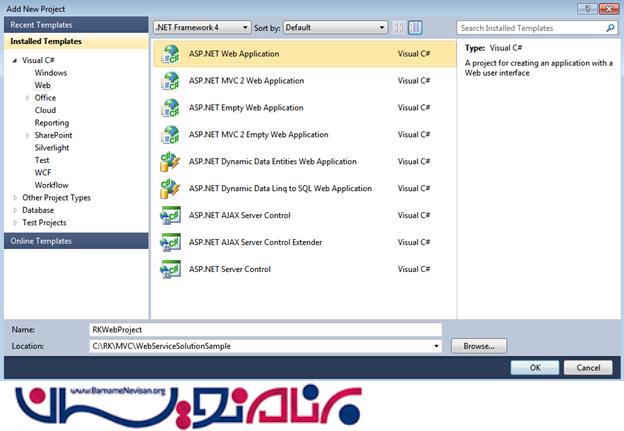Click the ASP.NET Server Control icon

pyautogui.click(x=170, y=269)
